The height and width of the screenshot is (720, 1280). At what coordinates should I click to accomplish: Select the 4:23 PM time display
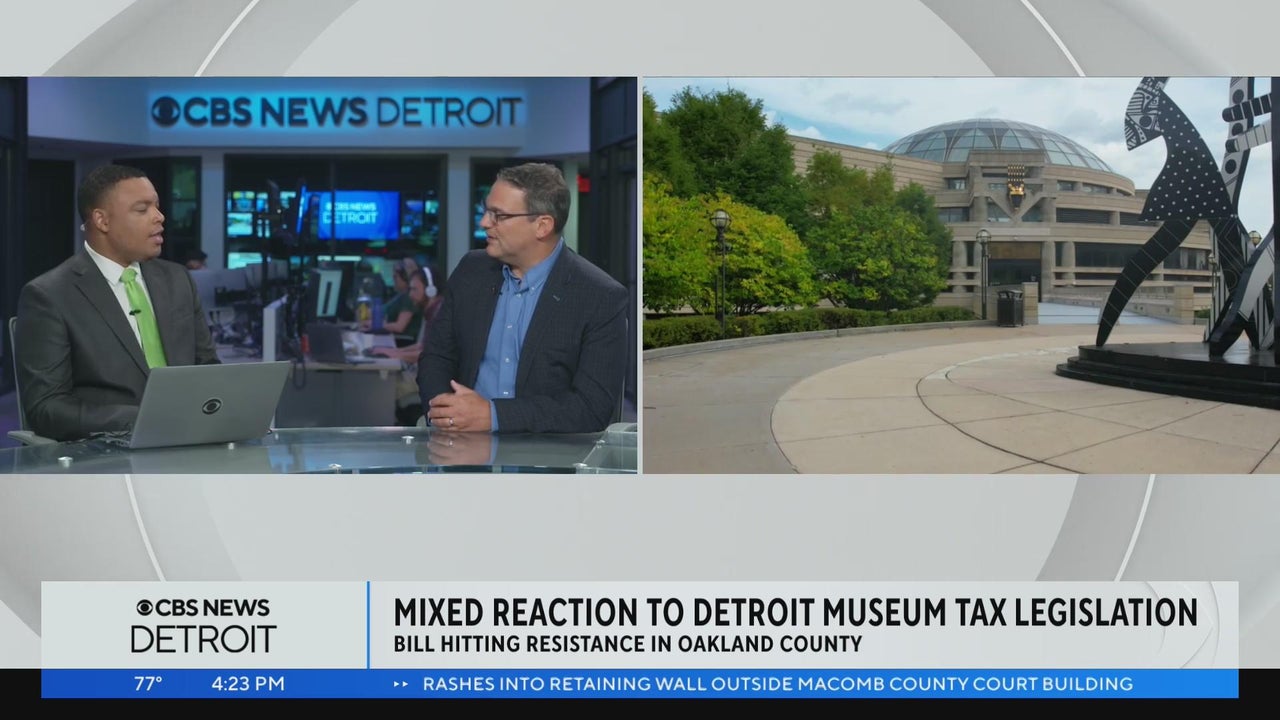pyautogui.click(x=248, y=684)
